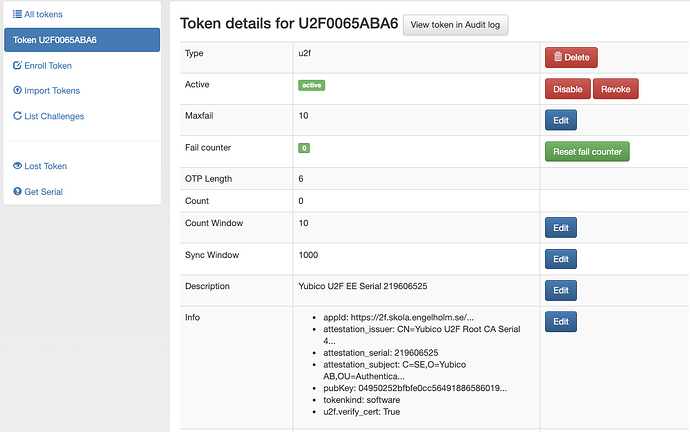Click the Enroll Token pencil icon
The width and height of the screenshot is (690, 432).
point(17,65)
